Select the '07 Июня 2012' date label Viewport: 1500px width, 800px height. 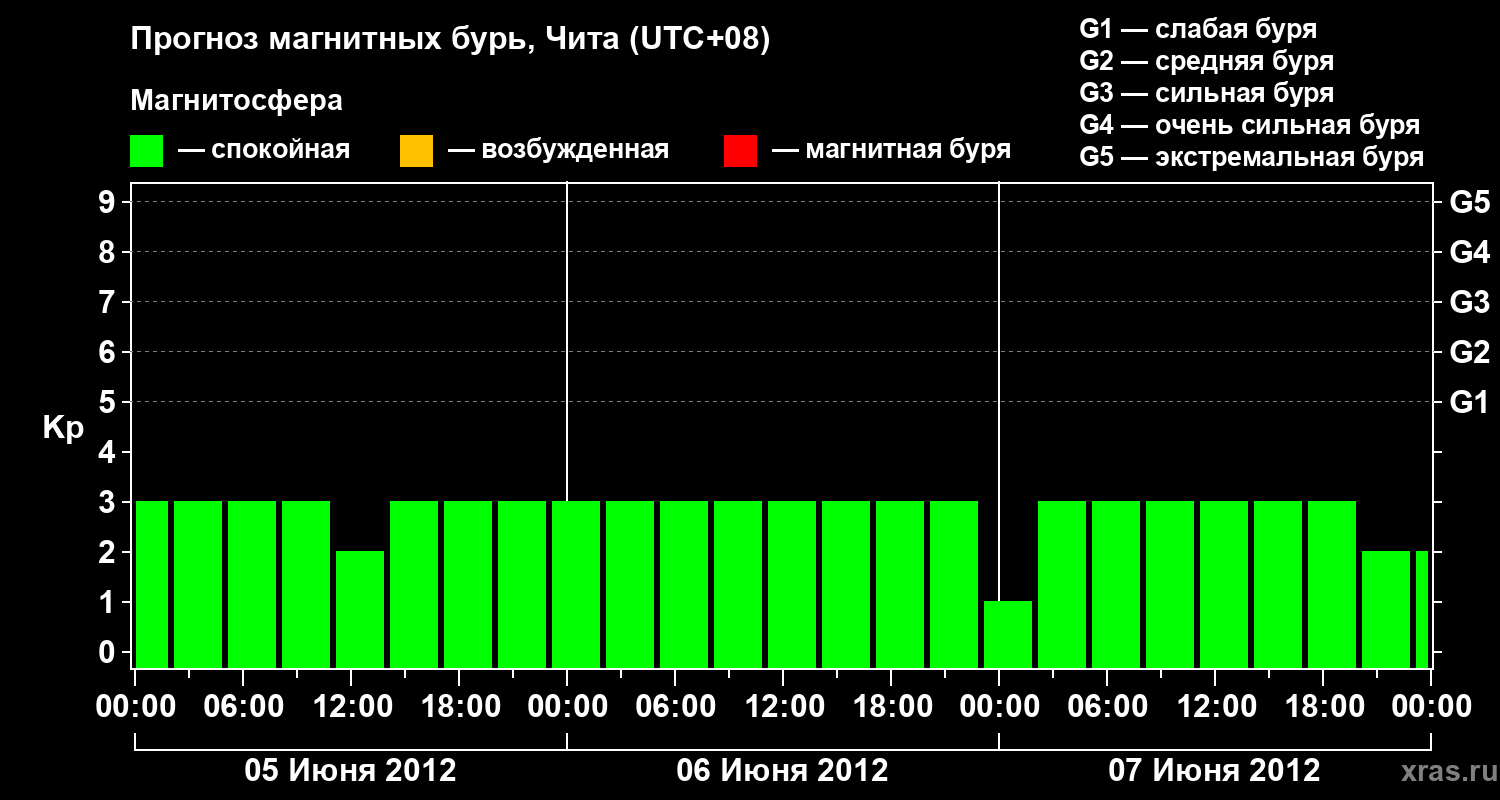(1215, 771)
